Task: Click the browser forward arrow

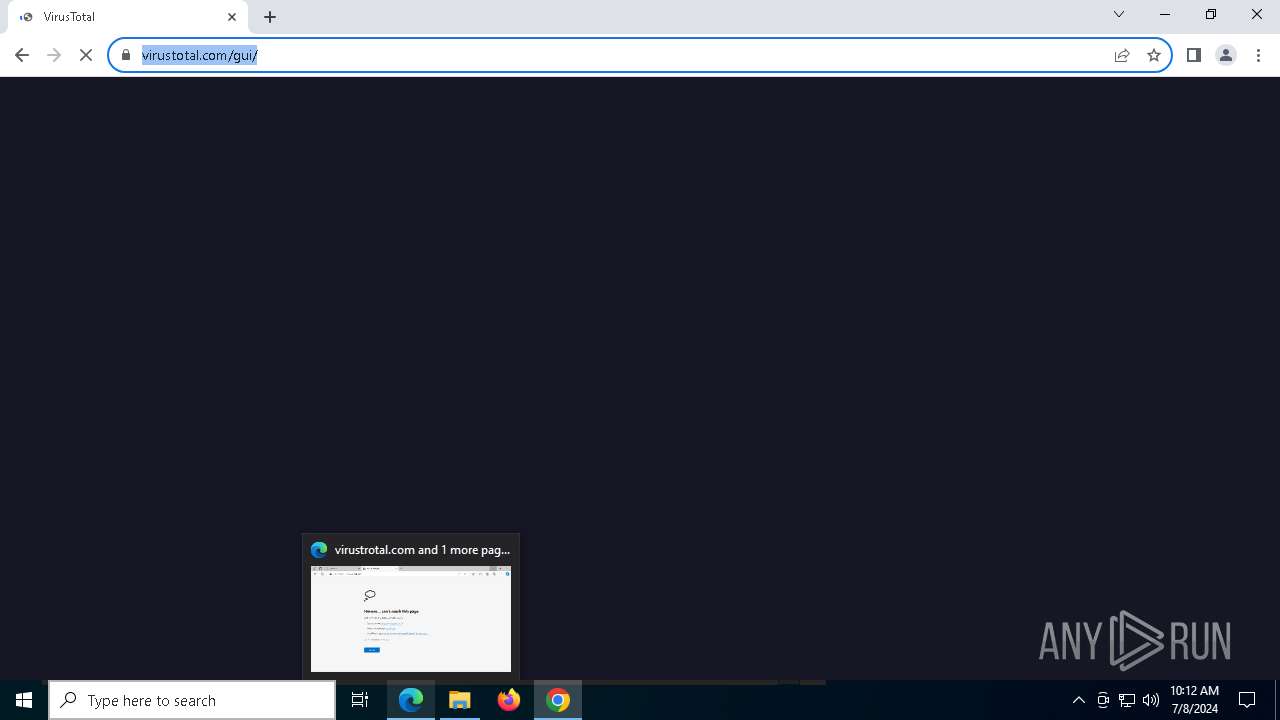Action: tap(54, 55)
